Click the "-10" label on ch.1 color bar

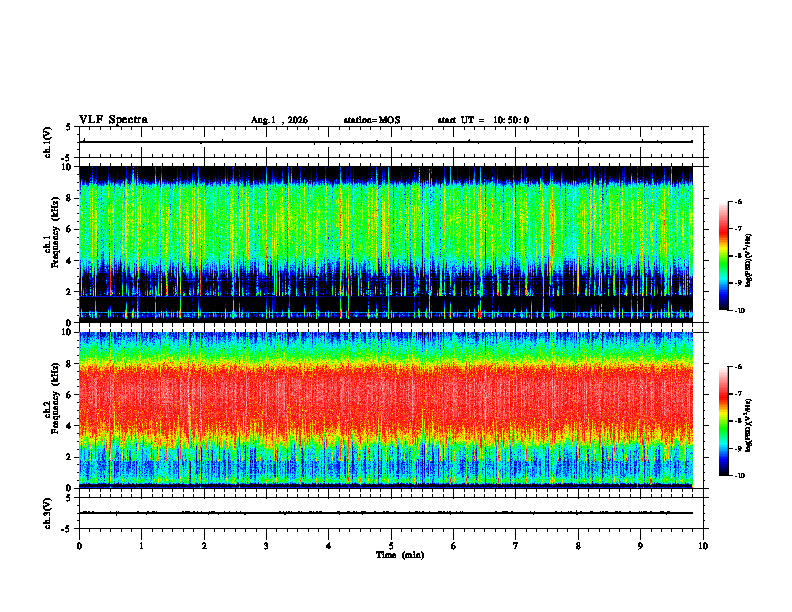[x=739, y=311]
